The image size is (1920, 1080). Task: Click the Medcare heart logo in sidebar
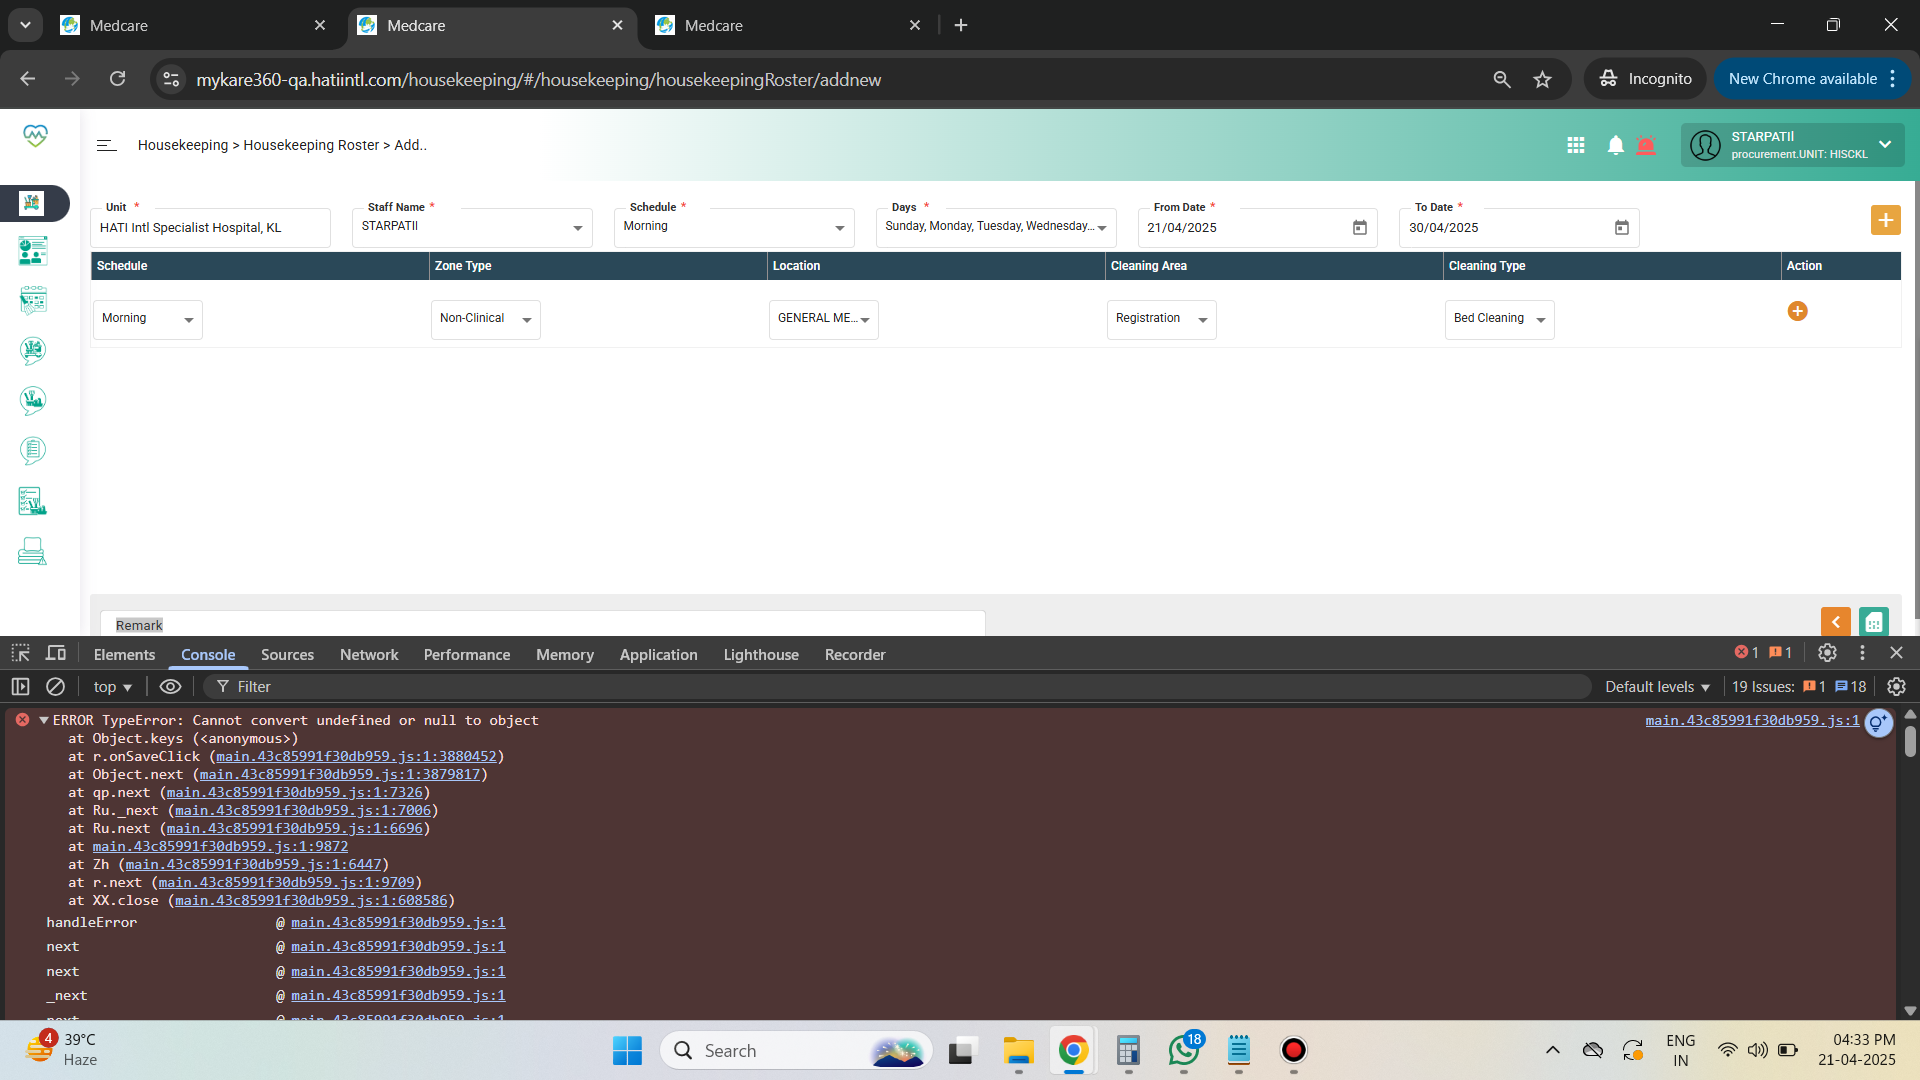click(35, 135)
